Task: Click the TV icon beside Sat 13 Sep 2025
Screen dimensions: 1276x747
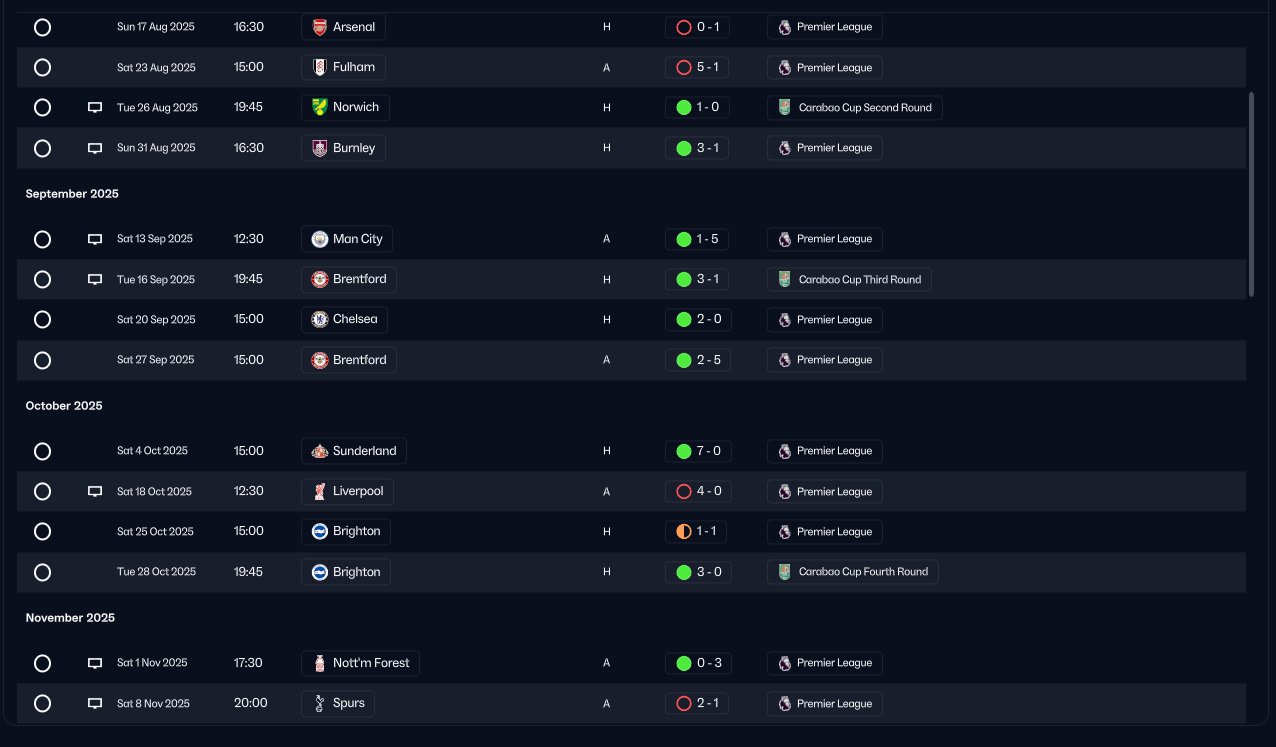Action: [x=95, y=240]
